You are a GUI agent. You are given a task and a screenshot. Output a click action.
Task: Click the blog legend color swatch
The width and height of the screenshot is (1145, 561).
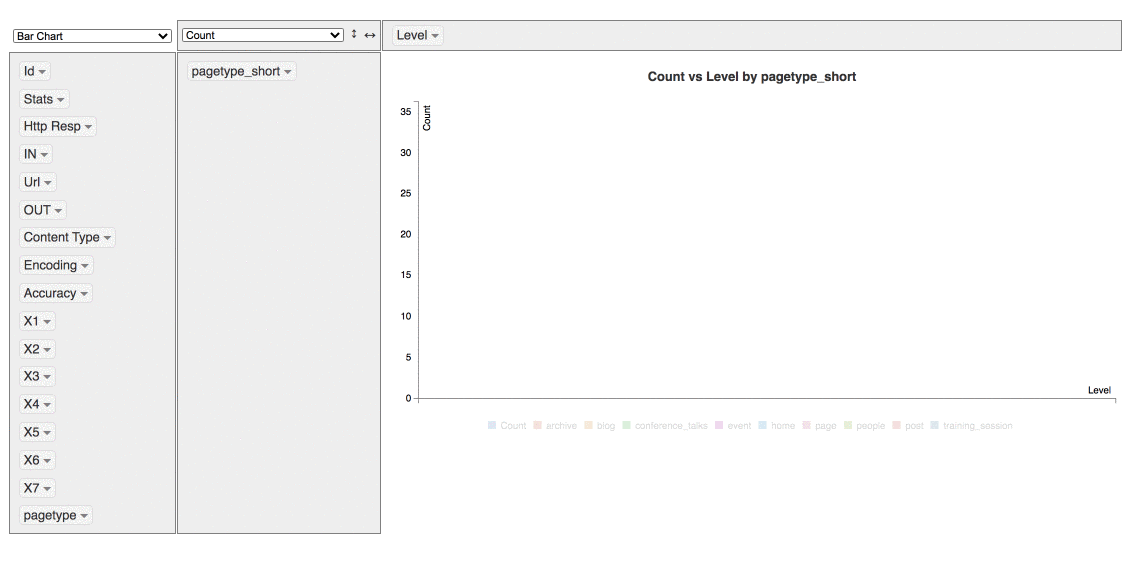pyautogui.click(x=589, y=426)
